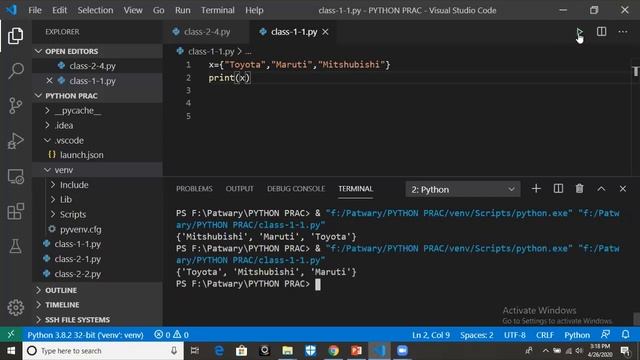
Task: Open the Extensions view
Action: (16, 211)
